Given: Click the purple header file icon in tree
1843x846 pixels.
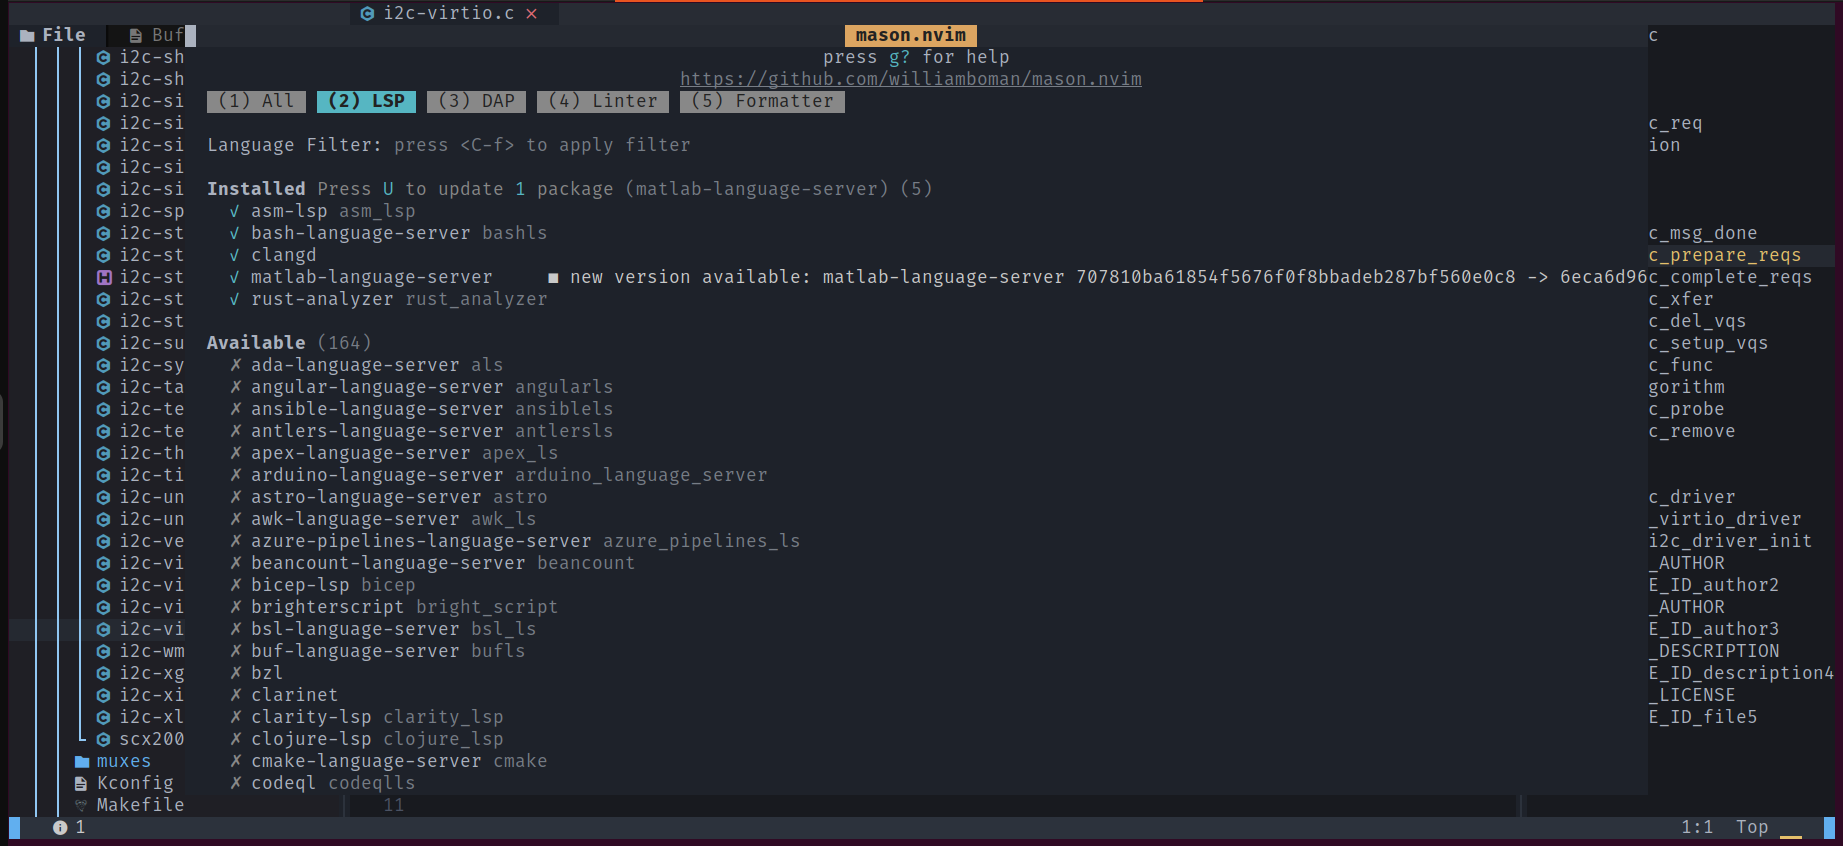Looking at the screenshot, I should (x=104, y=277).
